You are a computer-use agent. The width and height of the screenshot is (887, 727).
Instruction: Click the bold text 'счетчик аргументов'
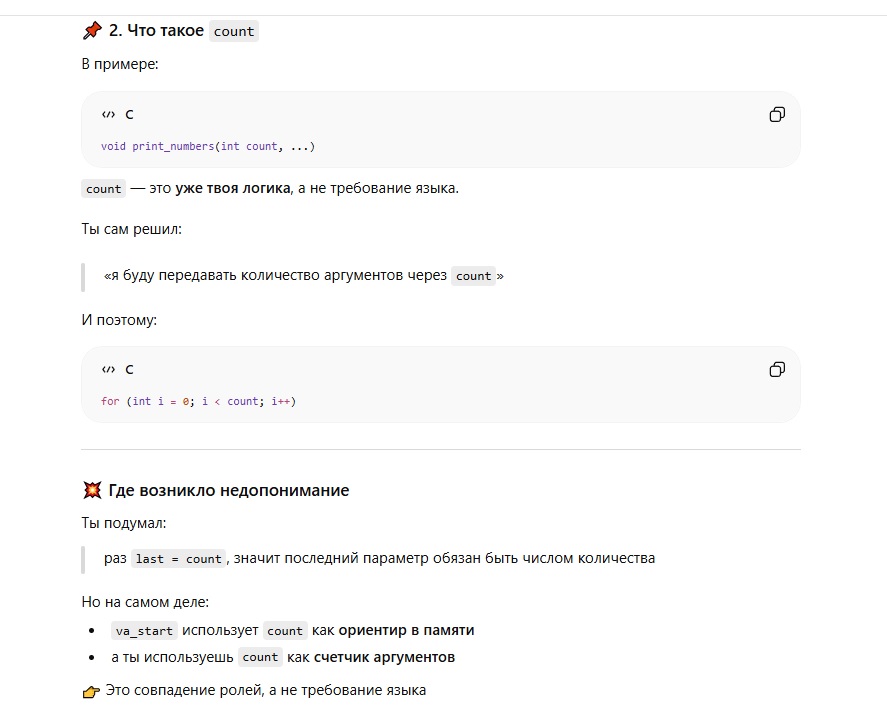click(x=384, y=657)
